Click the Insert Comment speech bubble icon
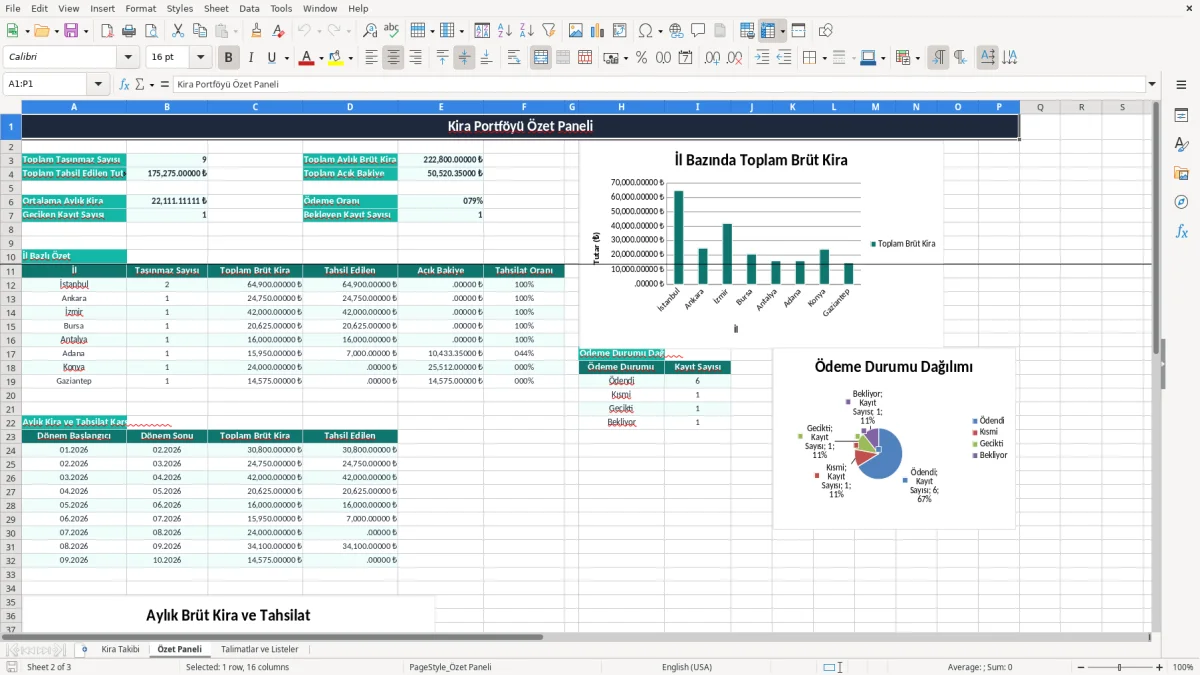Screen dimensions: 1200x675 (x=698, y=31)
